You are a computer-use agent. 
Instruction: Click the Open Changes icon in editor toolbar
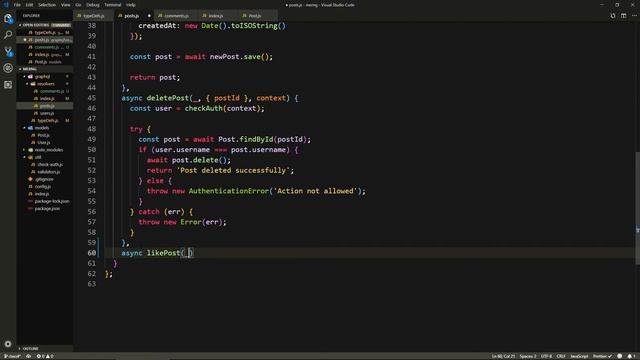pos(613,16)
